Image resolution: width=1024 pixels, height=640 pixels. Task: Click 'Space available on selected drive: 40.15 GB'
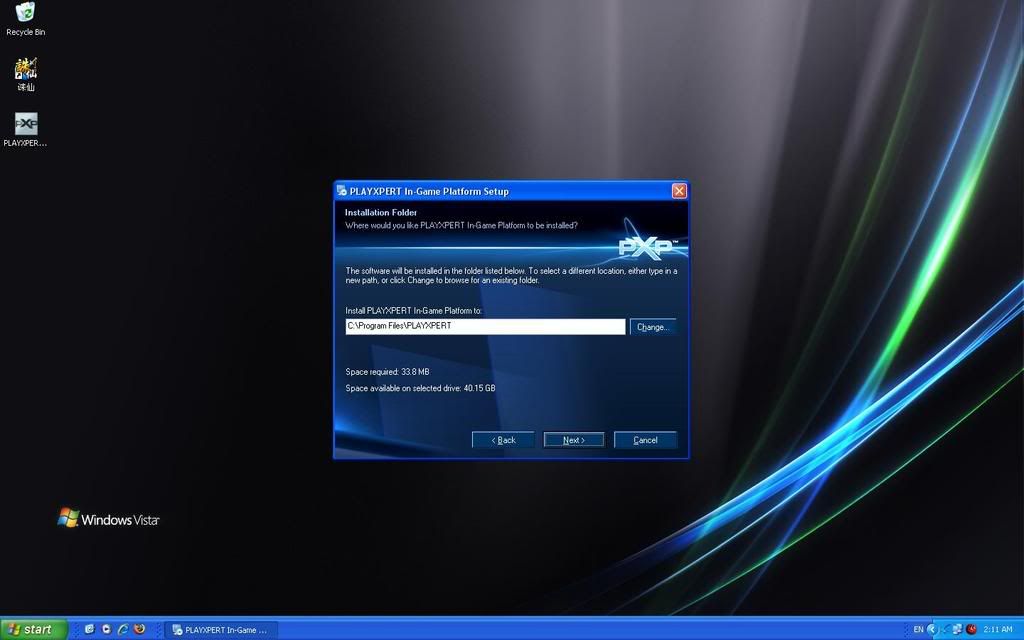(420, 388)
